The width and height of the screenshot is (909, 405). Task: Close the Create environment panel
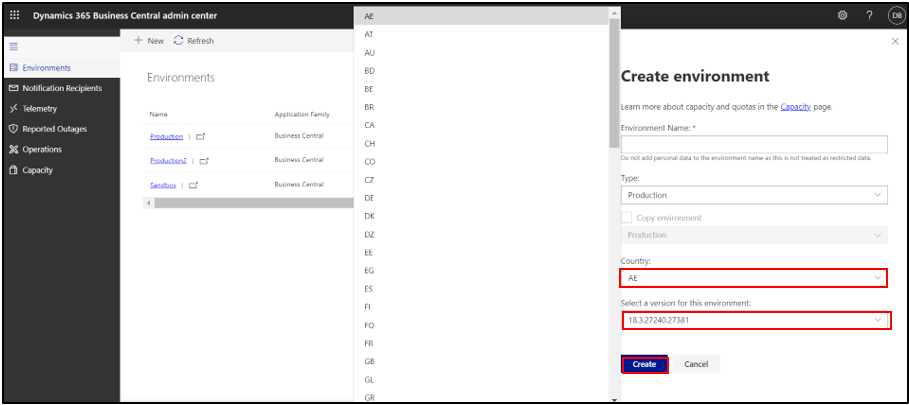coord(895,41)
